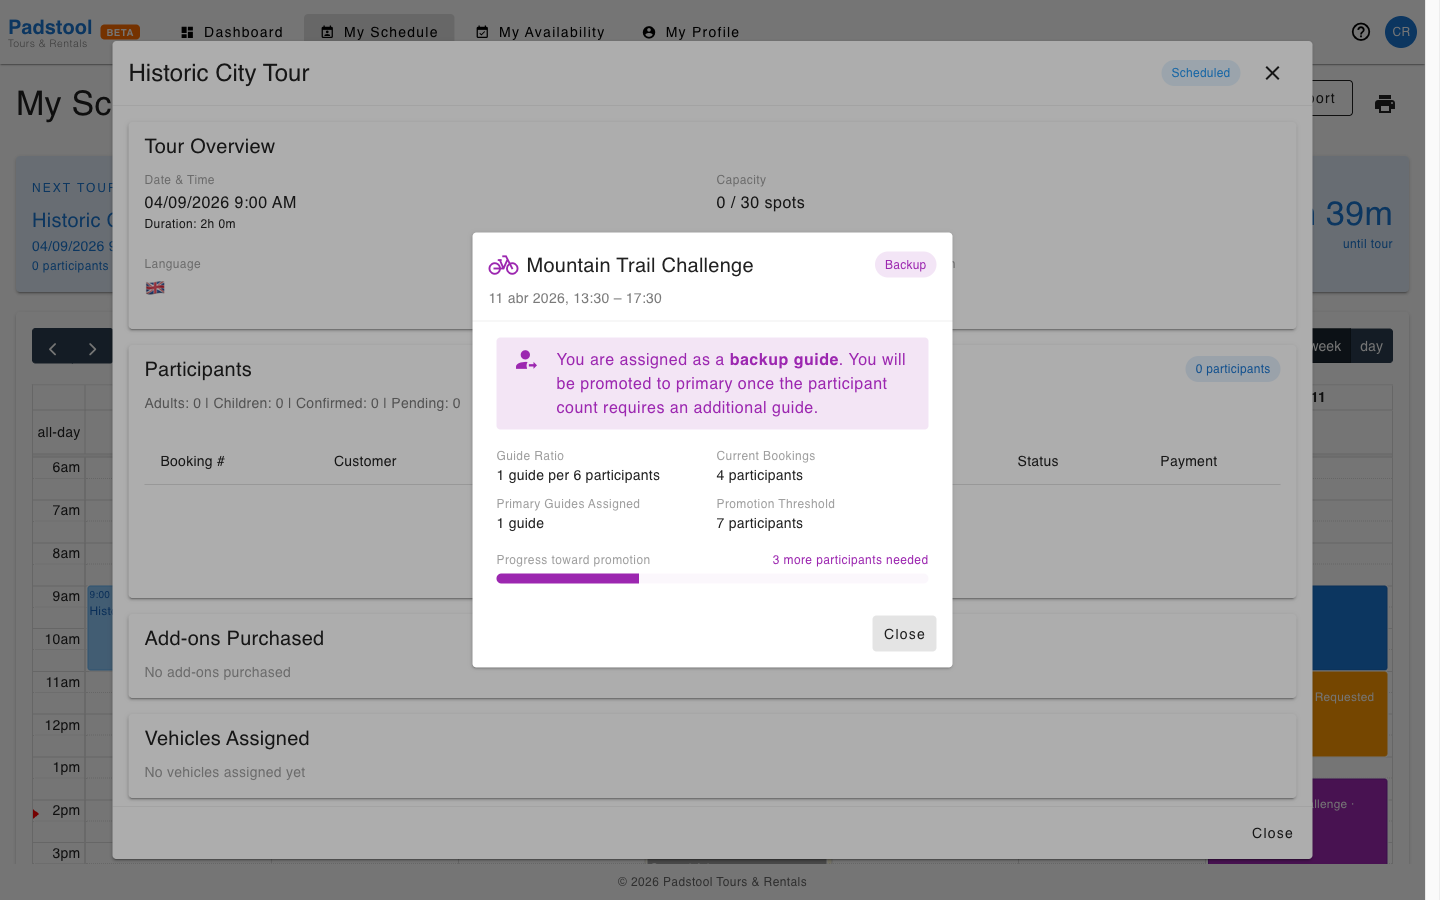Viewport: 1440px width, 900px height.
Task: Close the Mountain Trail Challenge dialog
Action: (904, 634)
